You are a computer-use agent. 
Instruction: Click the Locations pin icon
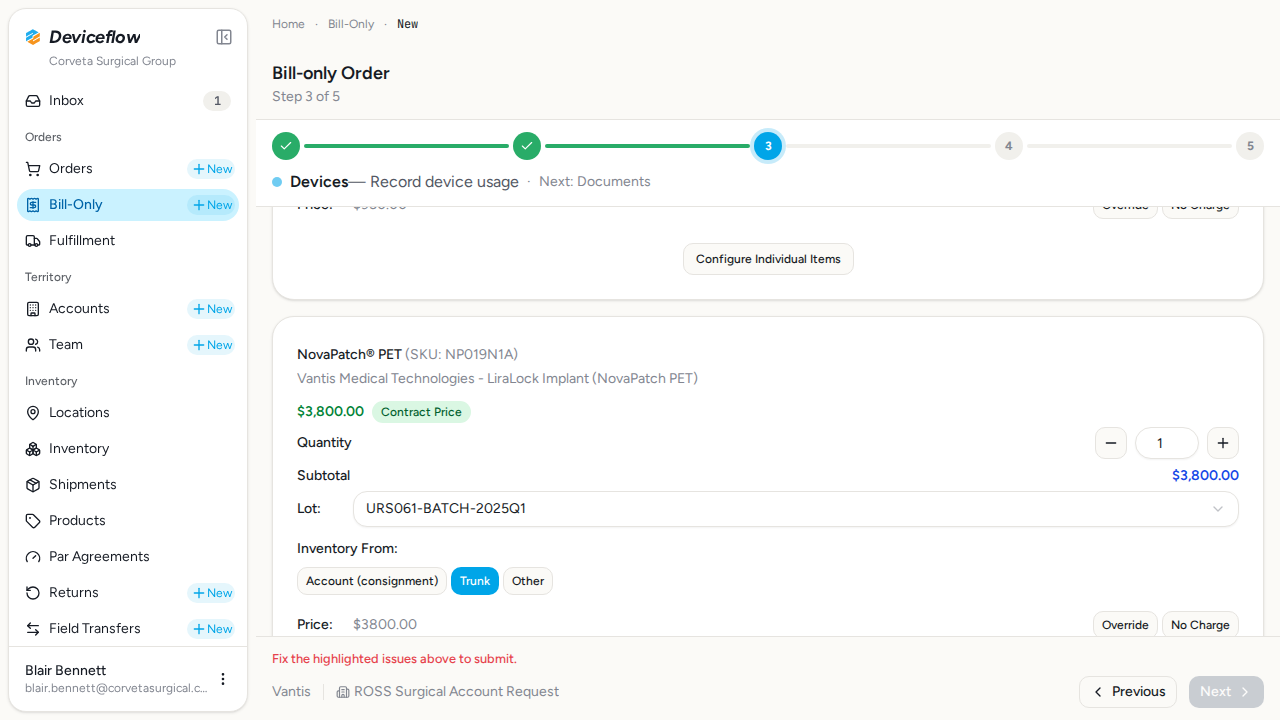[33, 413]
